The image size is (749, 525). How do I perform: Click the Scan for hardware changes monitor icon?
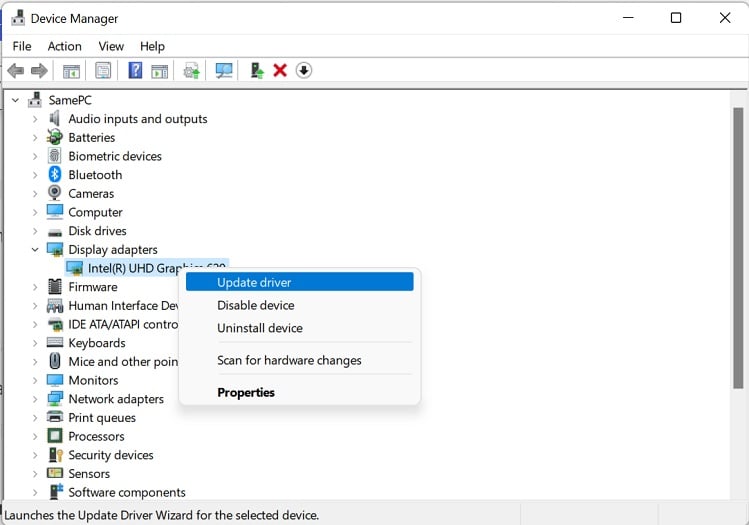pos(224,71)
